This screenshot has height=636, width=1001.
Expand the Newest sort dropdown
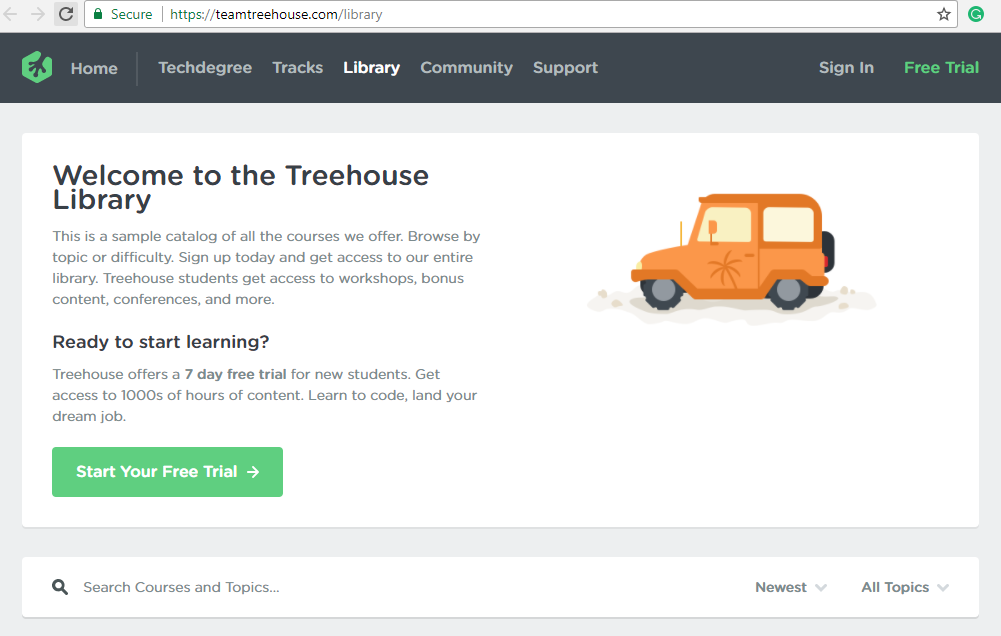791,587
